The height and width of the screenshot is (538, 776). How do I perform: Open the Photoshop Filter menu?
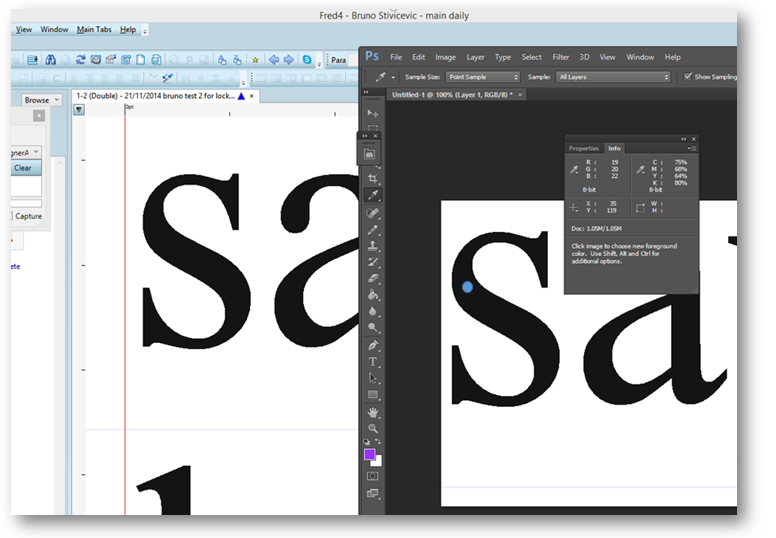[x=561, y=57]
